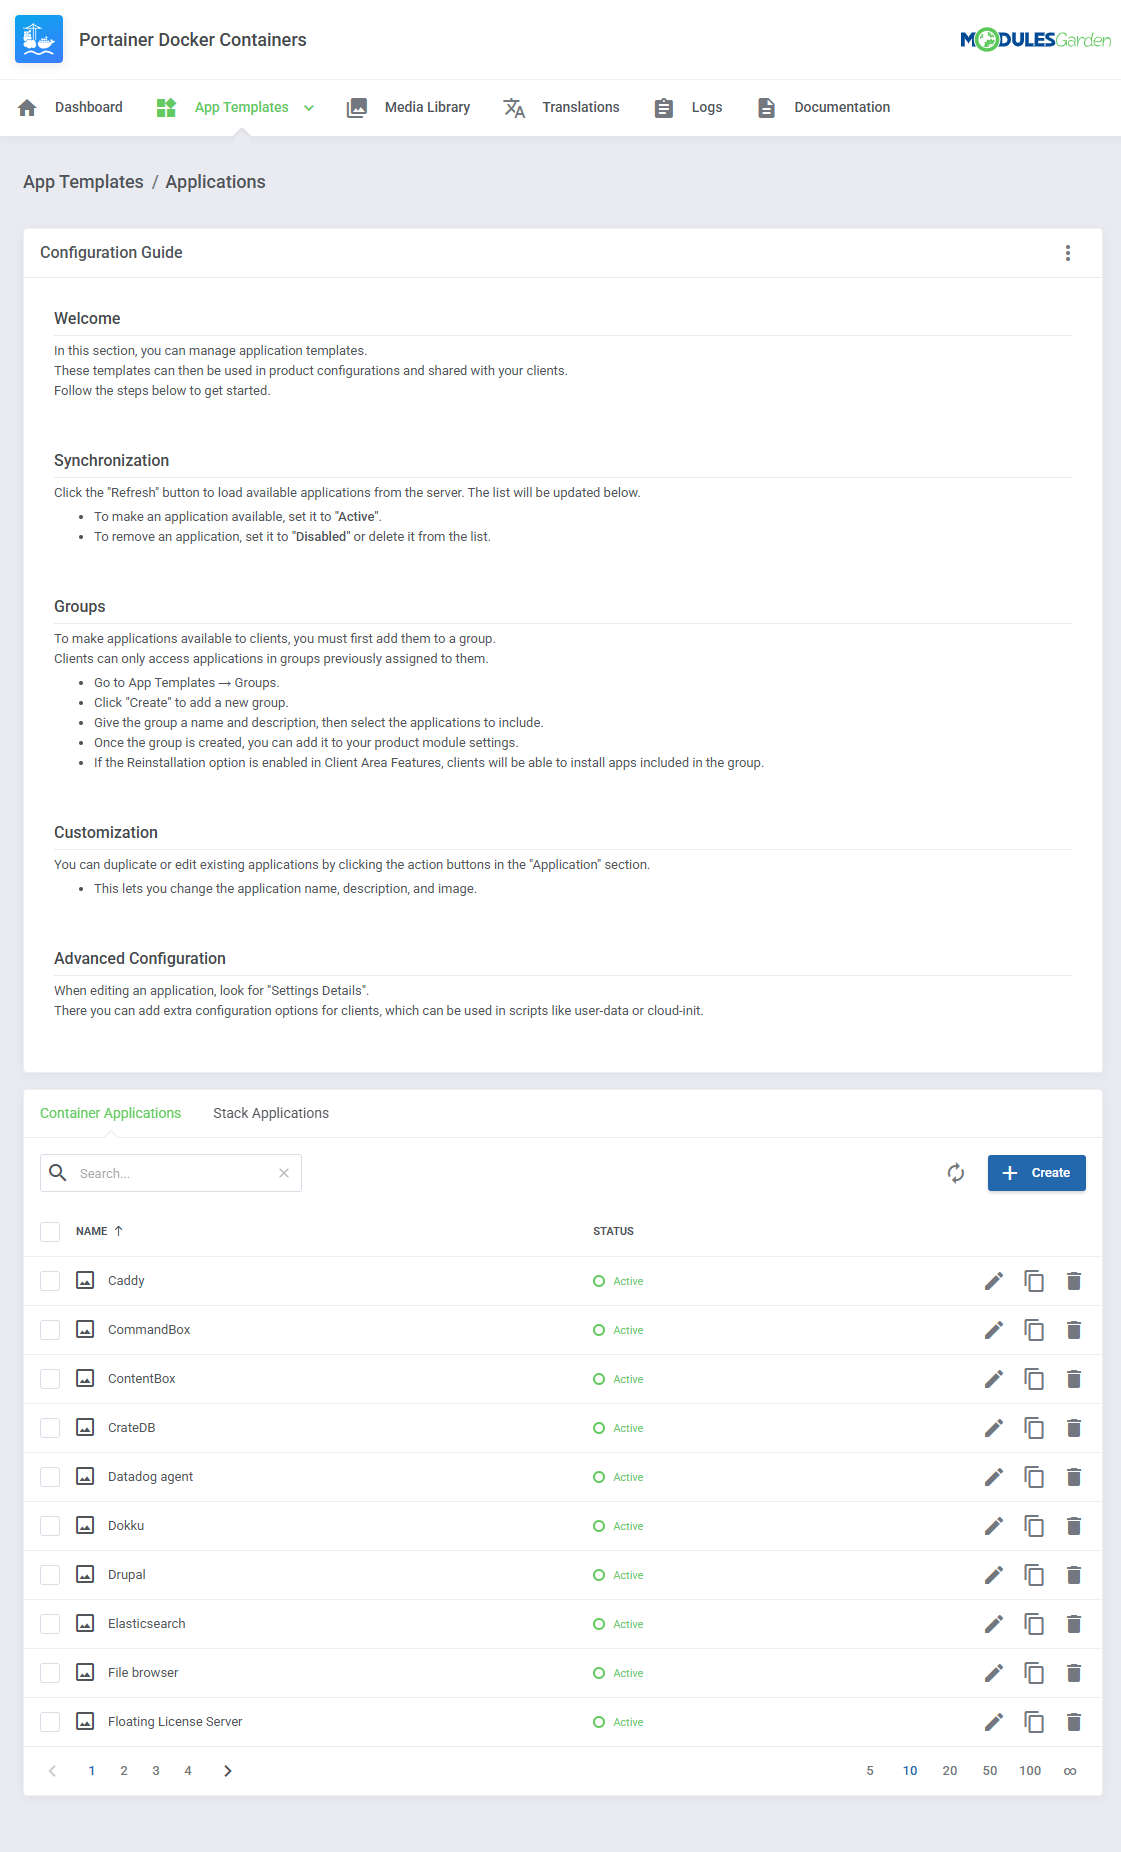This screenshot has width=1121, height=1852.
Task: Delete the Caddy application
Action: coord(1074,1281)
